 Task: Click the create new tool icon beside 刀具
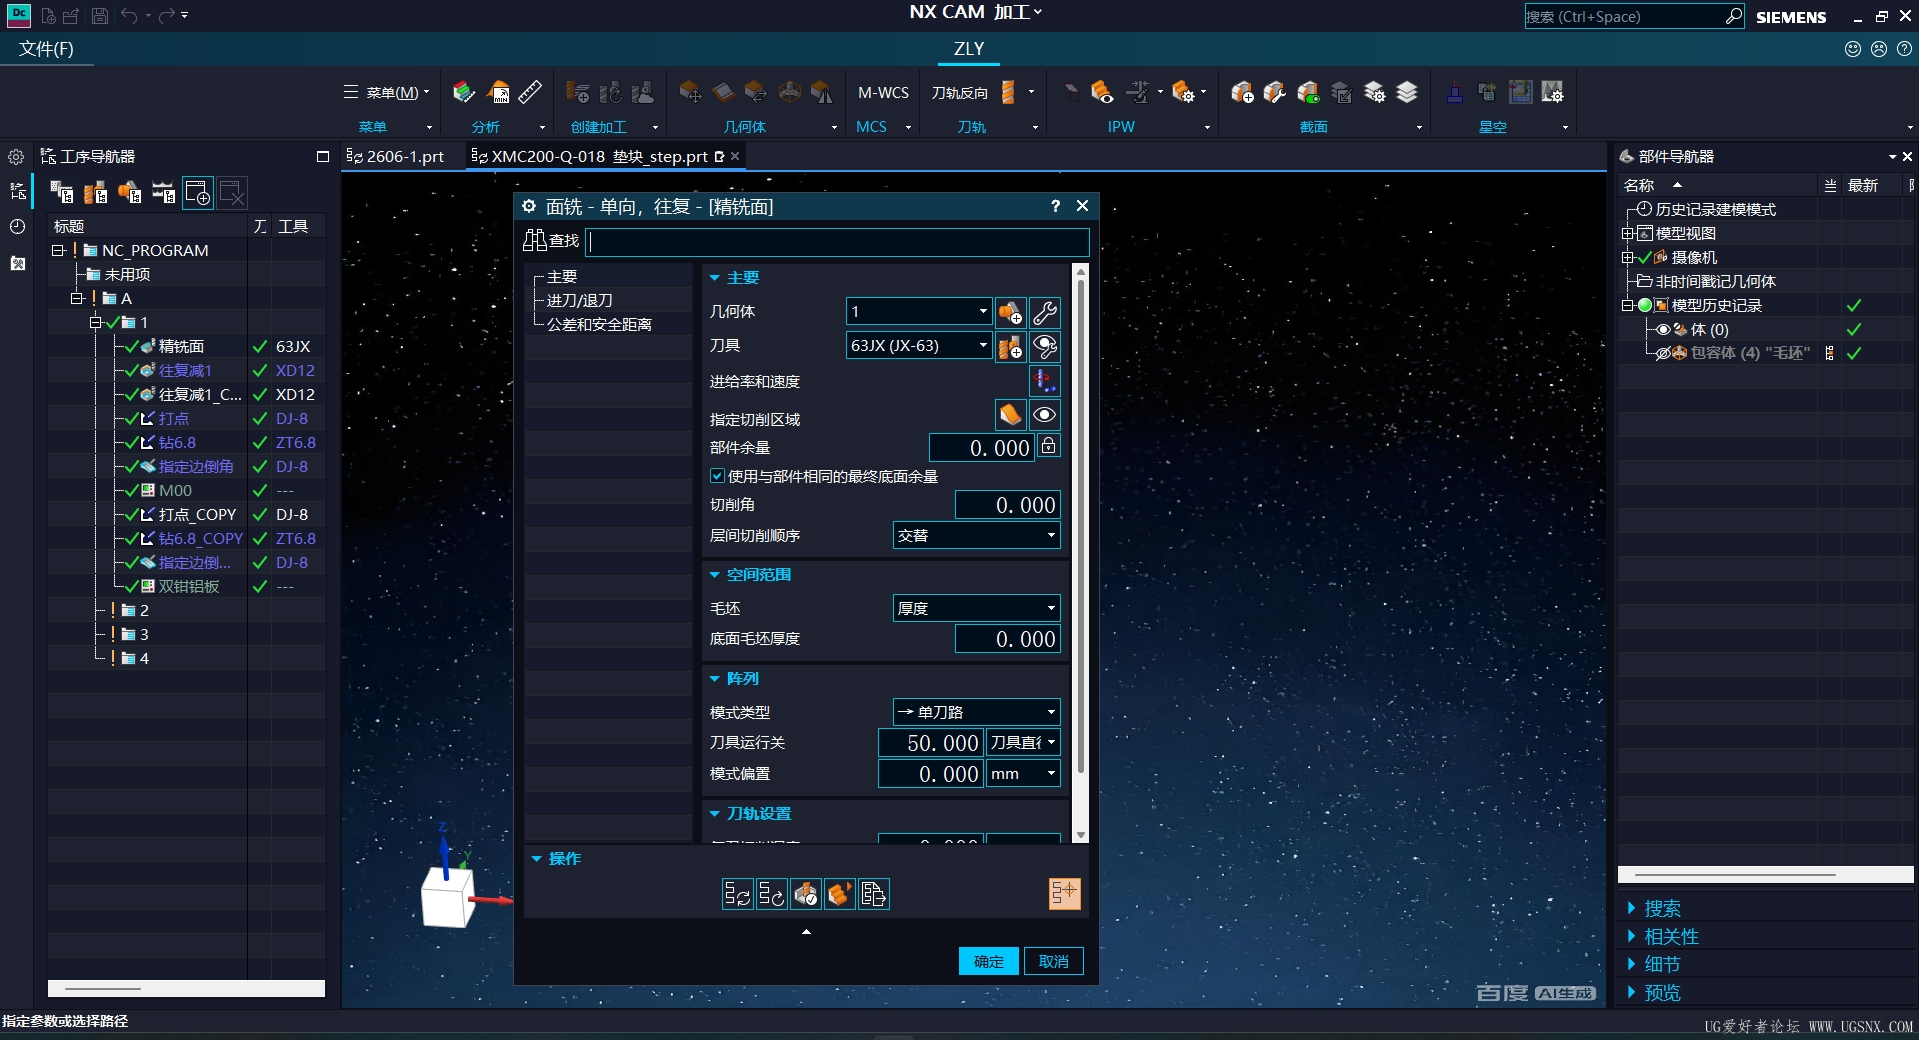click(x=1010, y=347)
